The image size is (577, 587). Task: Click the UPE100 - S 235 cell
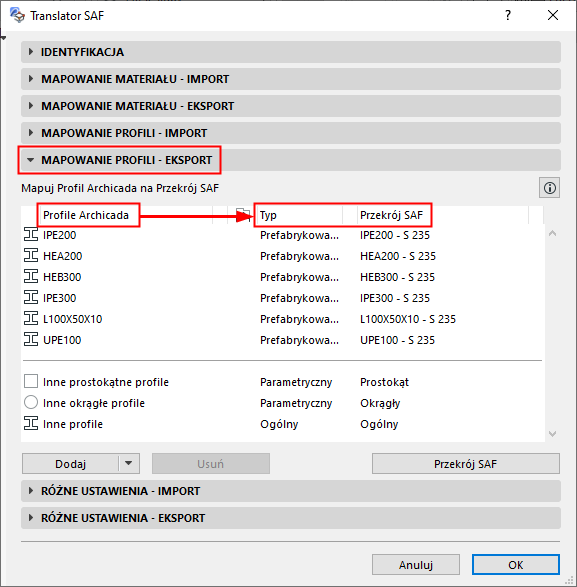397,340
